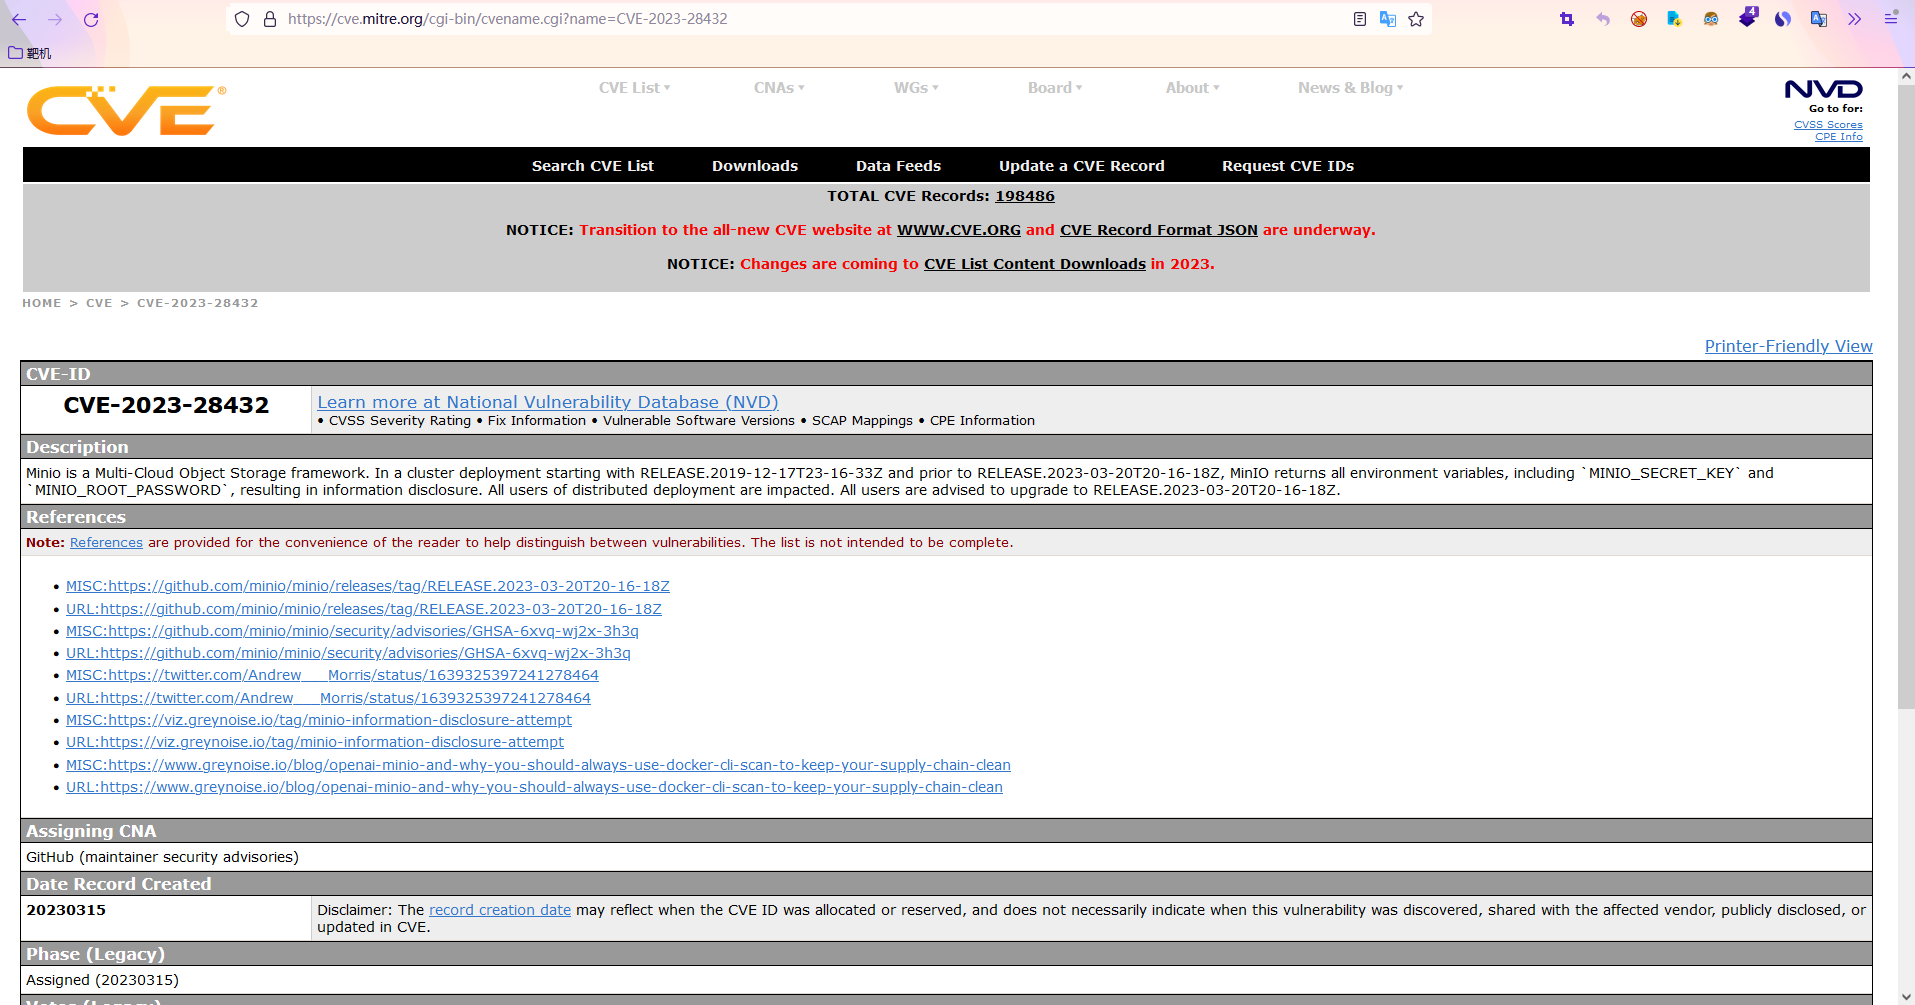Viewport: 1915px width, 1005px height.
Task: Expand the CNAs dropdown menu
Action: point(779,88)
